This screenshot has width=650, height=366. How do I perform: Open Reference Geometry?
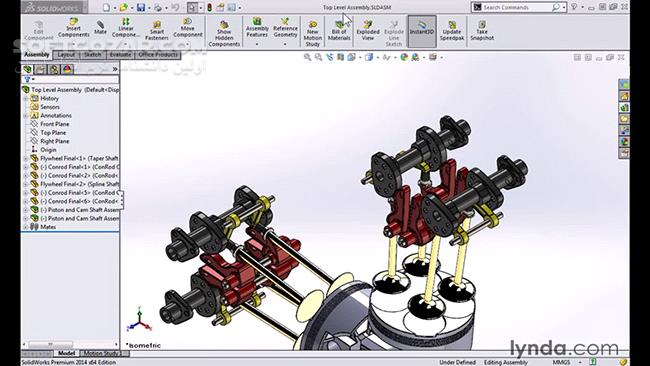pos(285,27)
